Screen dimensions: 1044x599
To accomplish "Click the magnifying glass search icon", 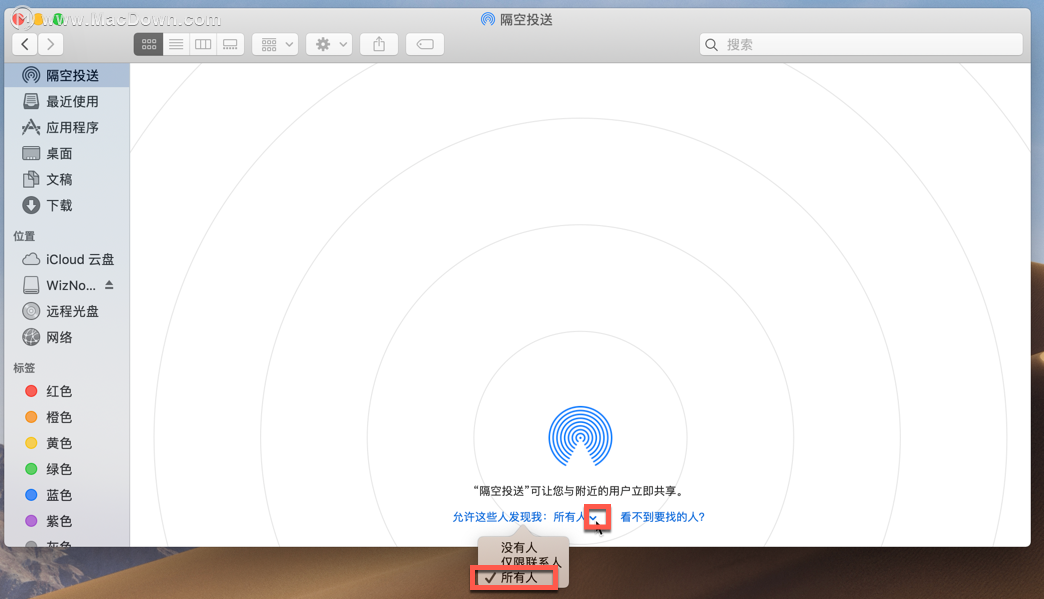I will 711,45.
